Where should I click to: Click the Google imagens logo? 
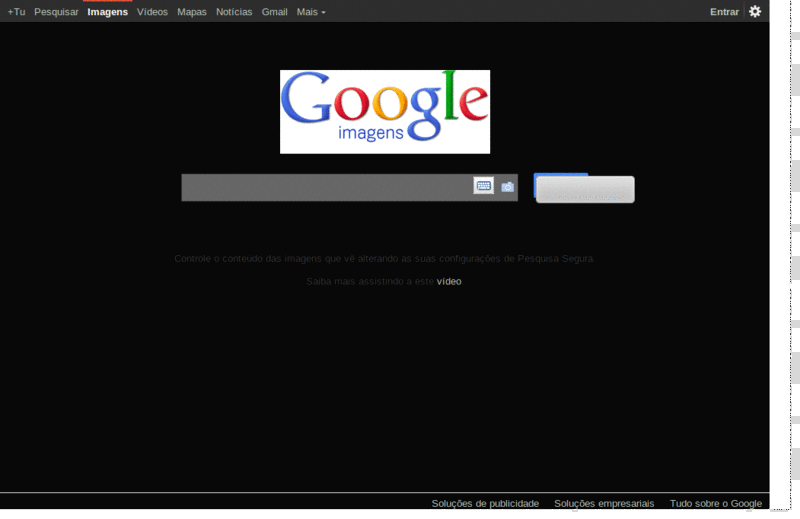[385, 112]
